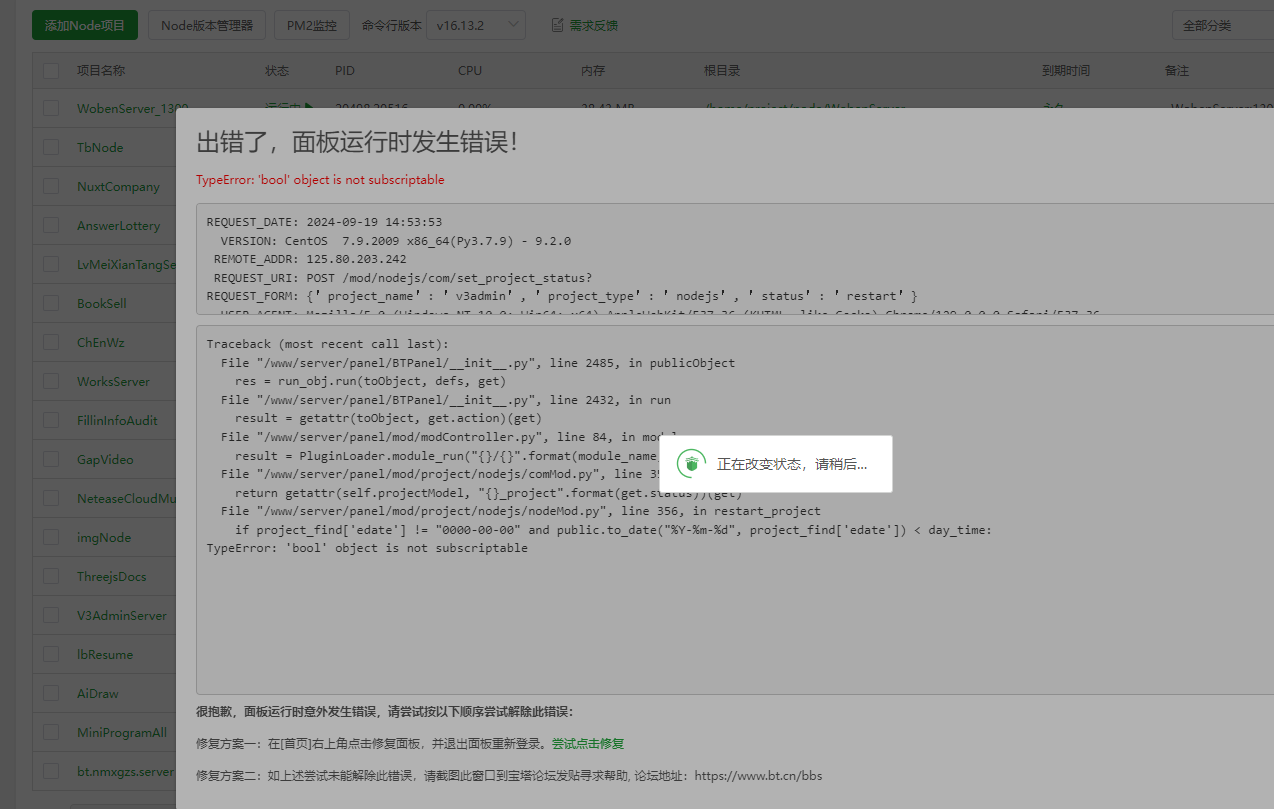The width and height of the screenshot is (1274, 809).
Task: Check the WorksServer row checkbox
Action: click(51, 381)
